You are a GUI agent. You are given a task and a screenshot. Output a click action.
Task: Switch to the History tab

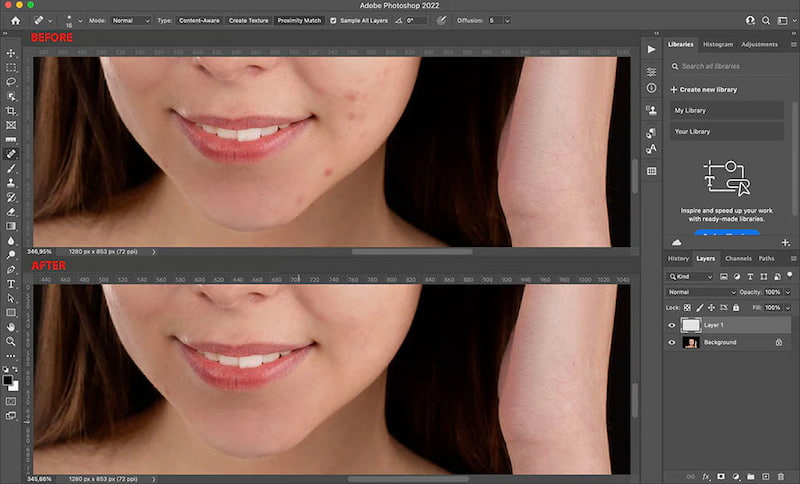(678, 259)
